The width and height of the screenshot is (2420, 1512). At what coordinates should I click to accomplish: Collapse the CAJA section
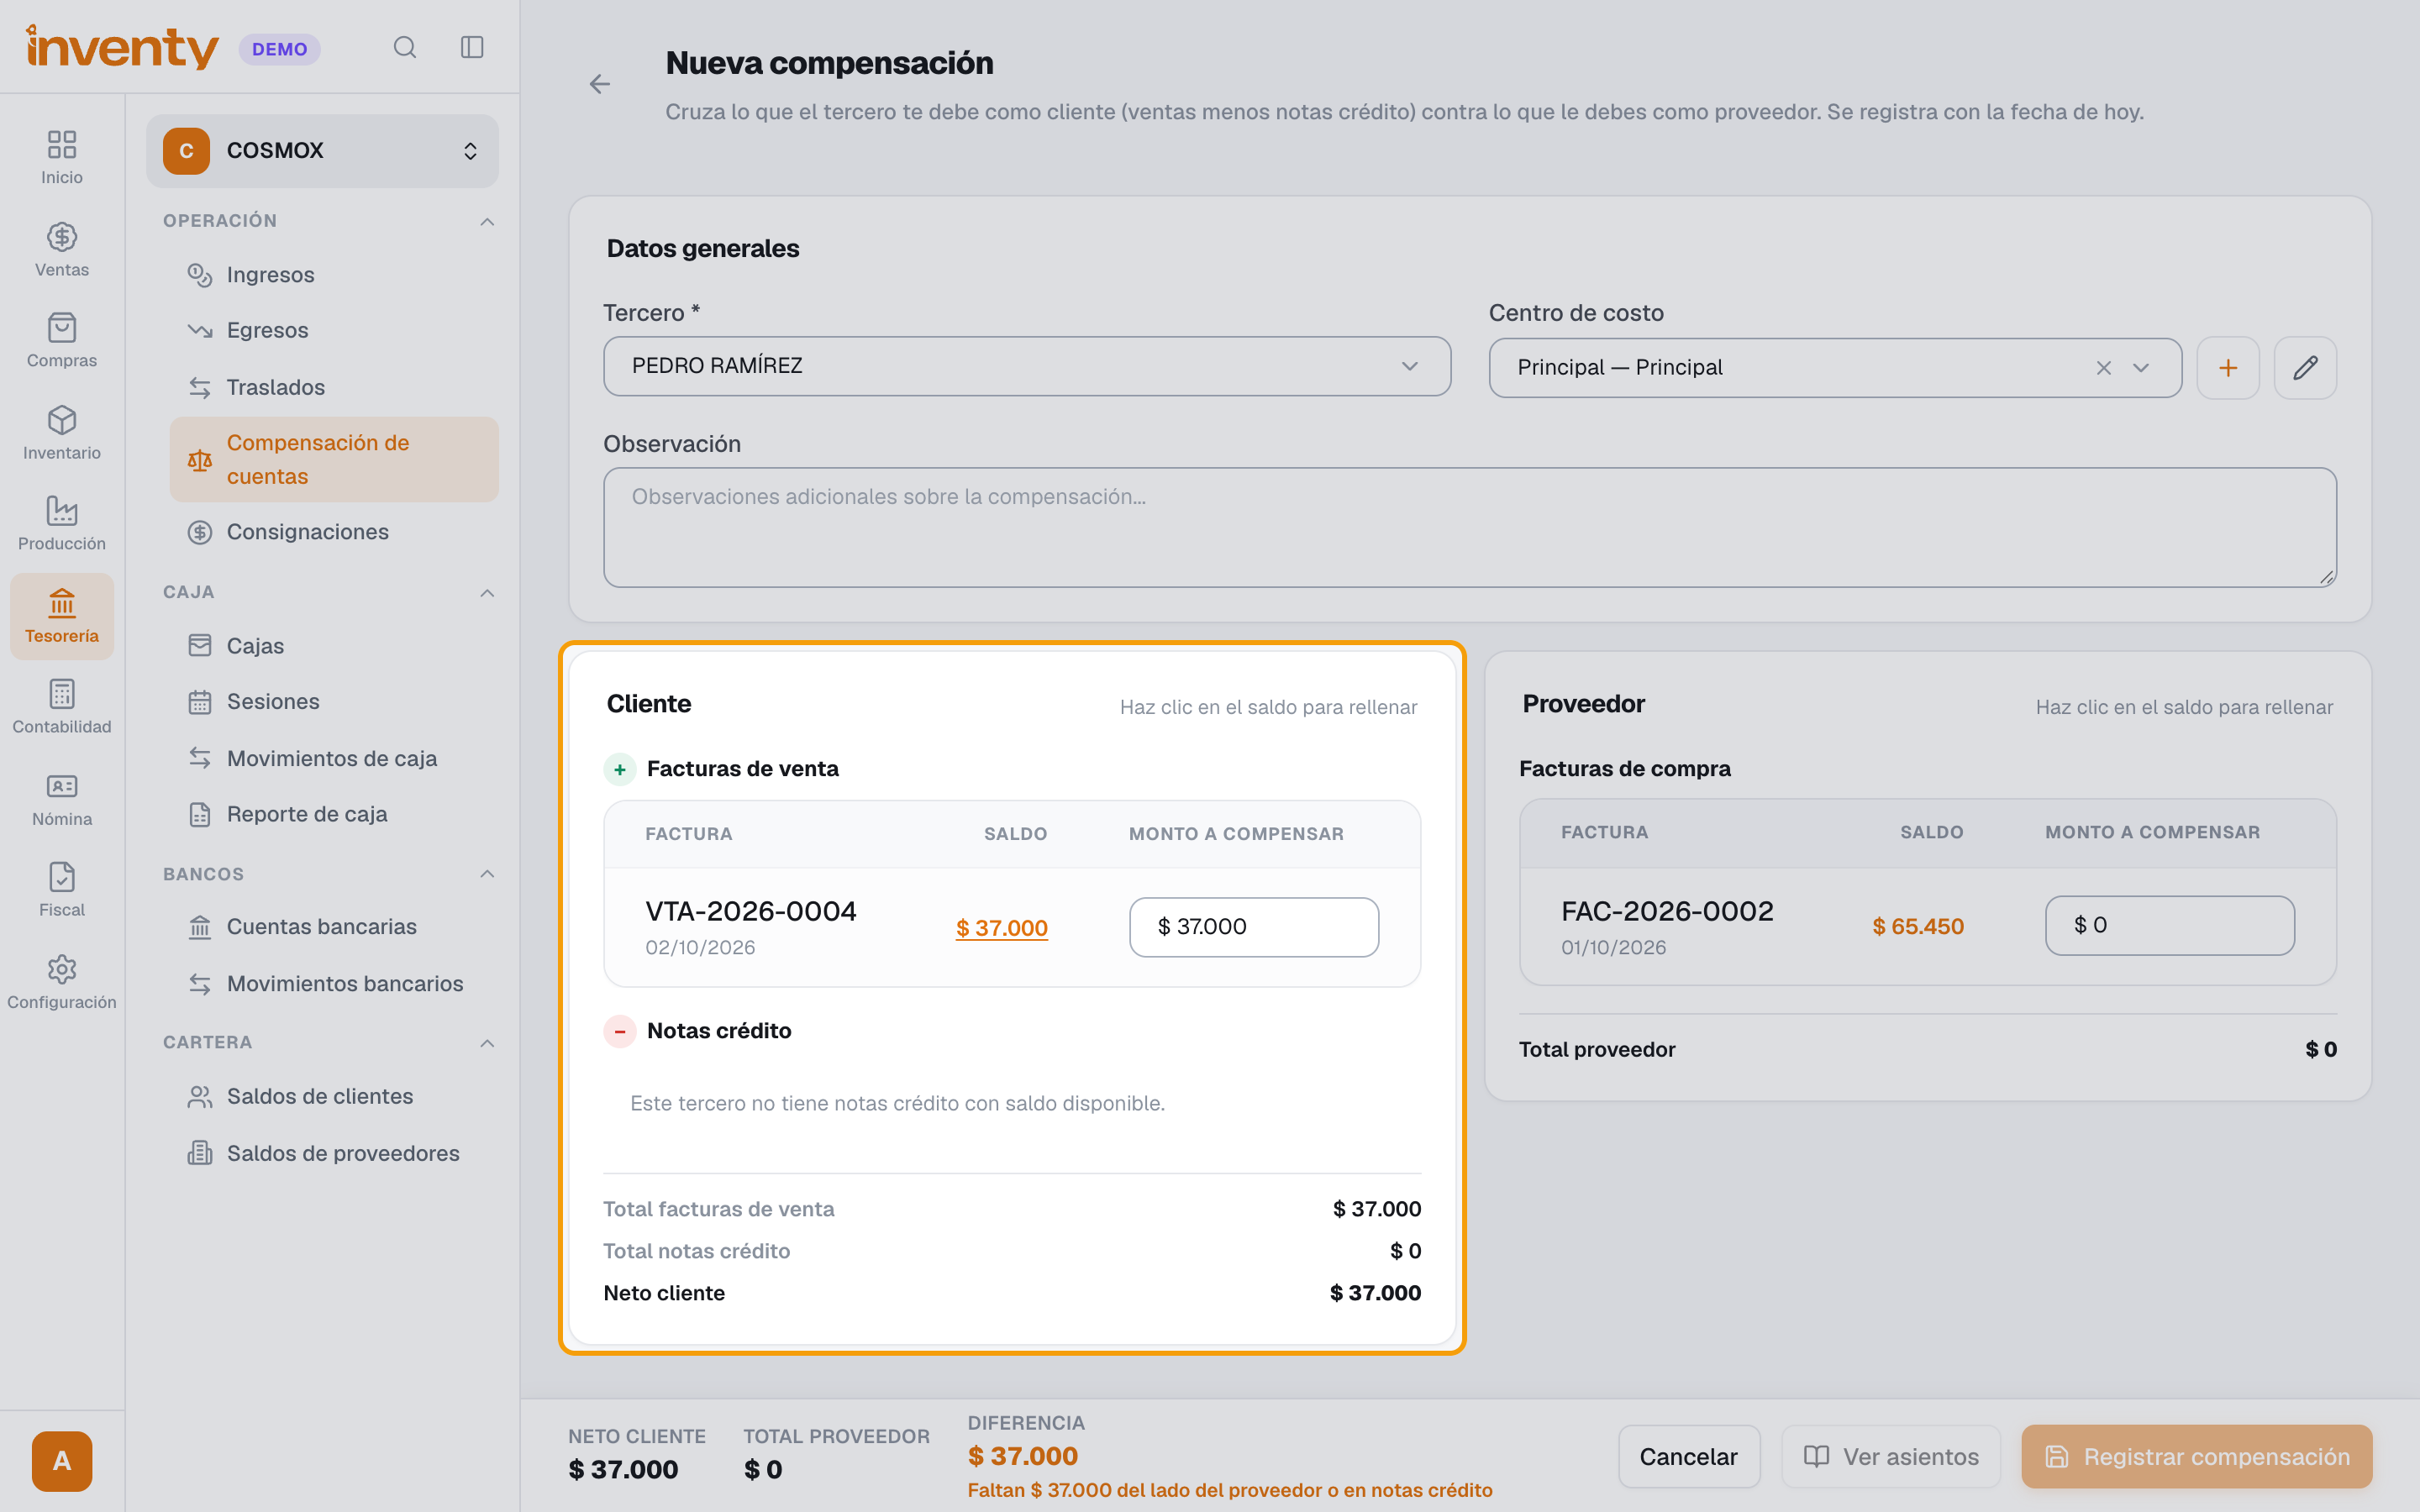click(487, 593)
